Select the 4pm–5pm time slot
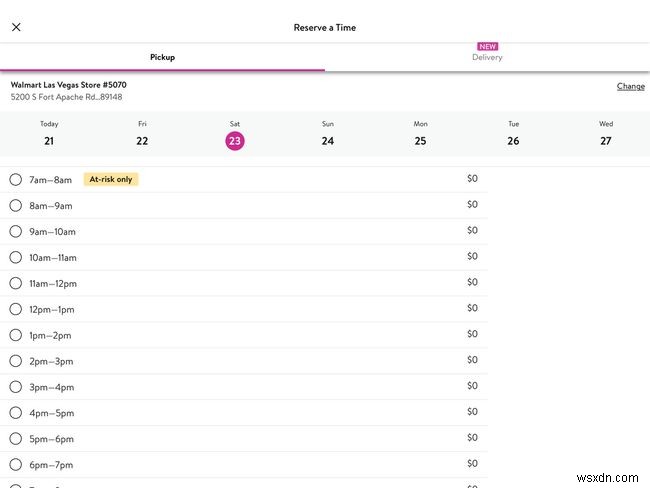650x488 pixels. tap(16, 412)
